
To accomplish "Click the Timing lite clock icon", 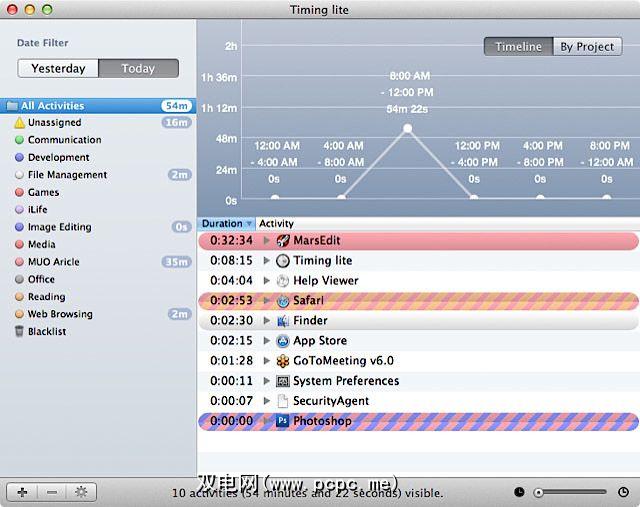I will [x=282, y=260].
